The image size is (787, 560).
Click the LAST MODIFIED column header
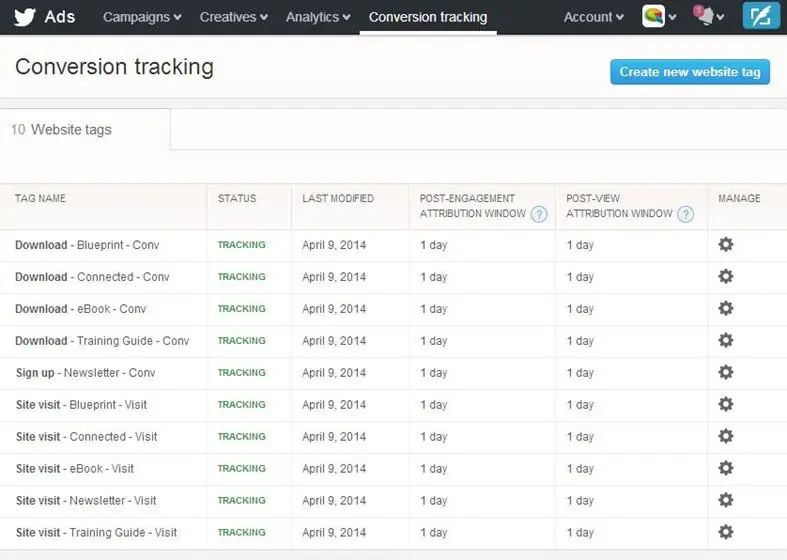coord(338,198)
